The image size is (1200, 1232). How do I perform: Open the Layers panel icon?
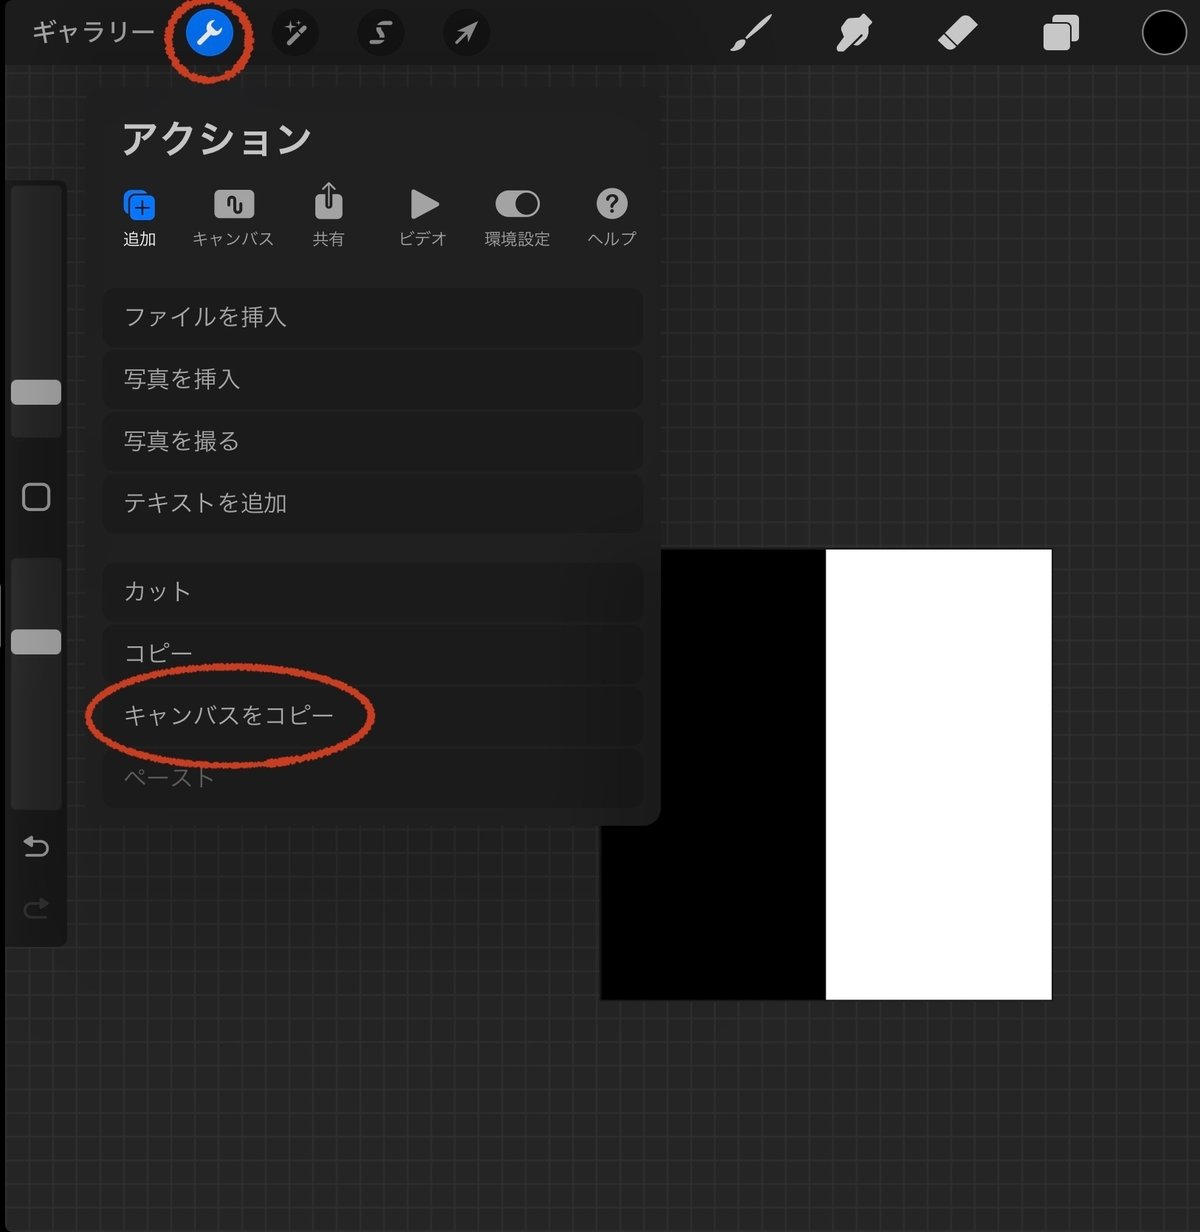click(x=1060, y=34)
